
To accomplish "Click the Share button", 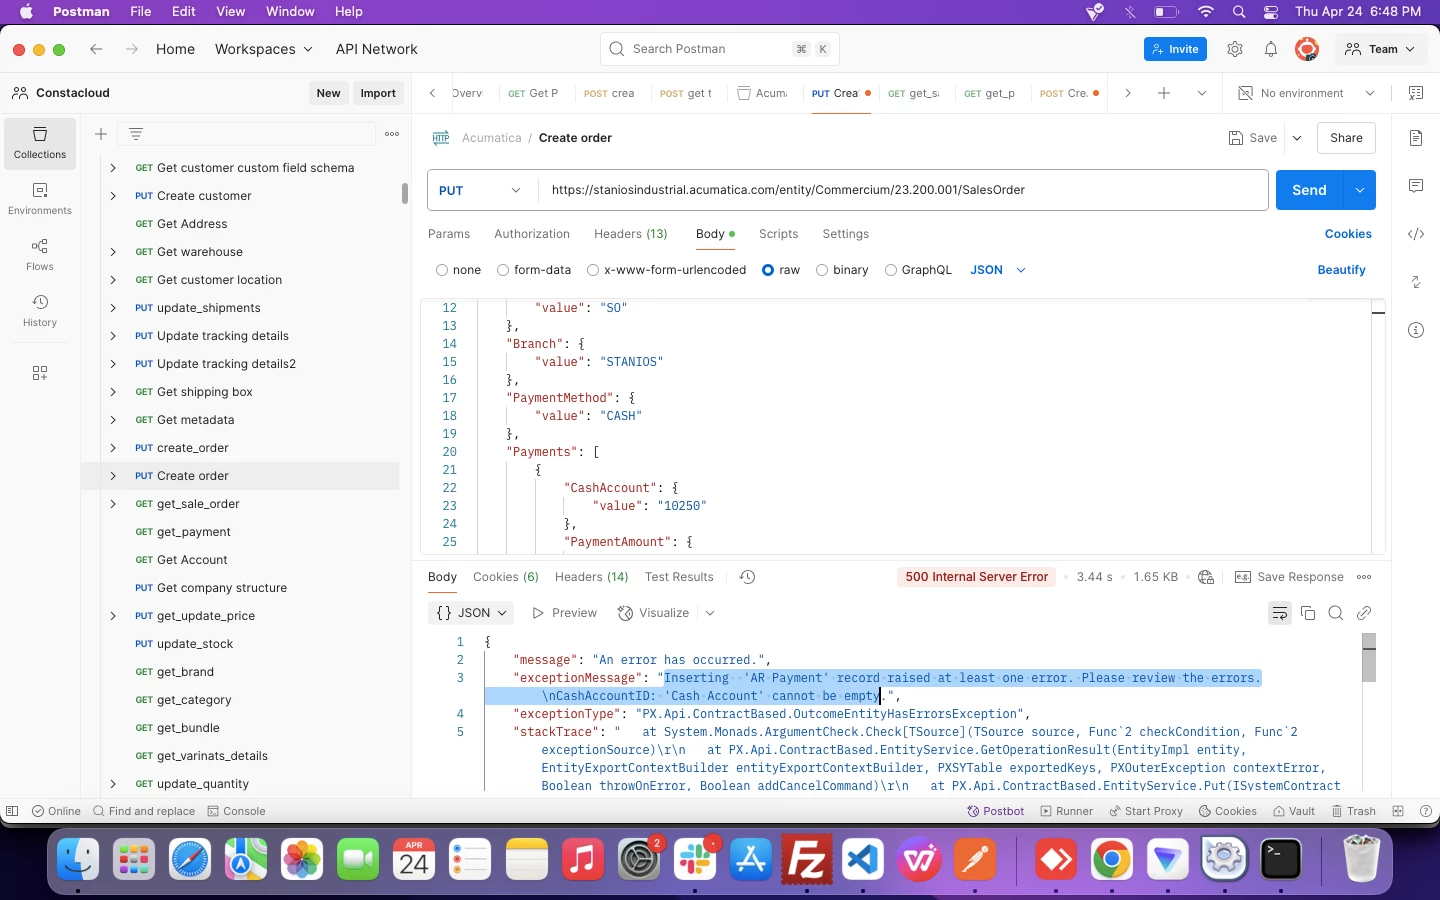I will tap(1346, 138).
